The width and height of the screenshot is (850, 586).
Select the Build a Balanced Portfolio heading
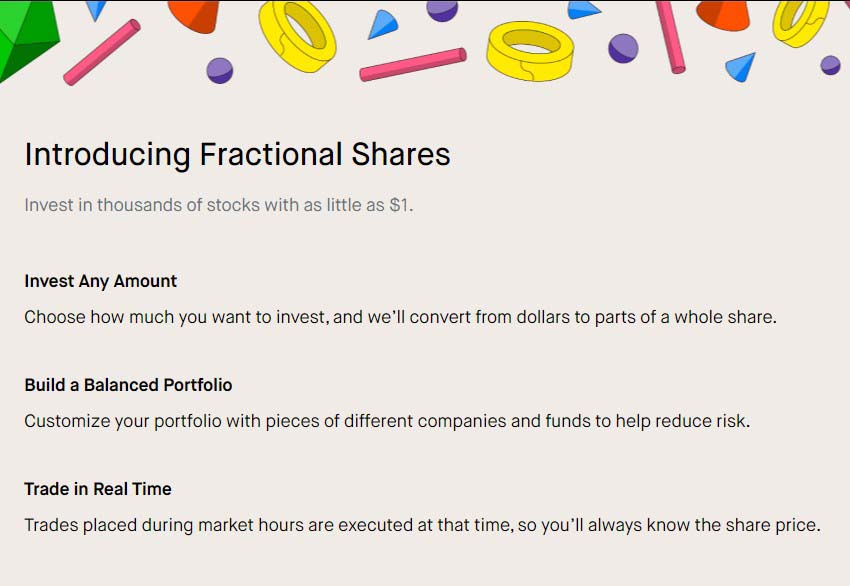[128, 385]
